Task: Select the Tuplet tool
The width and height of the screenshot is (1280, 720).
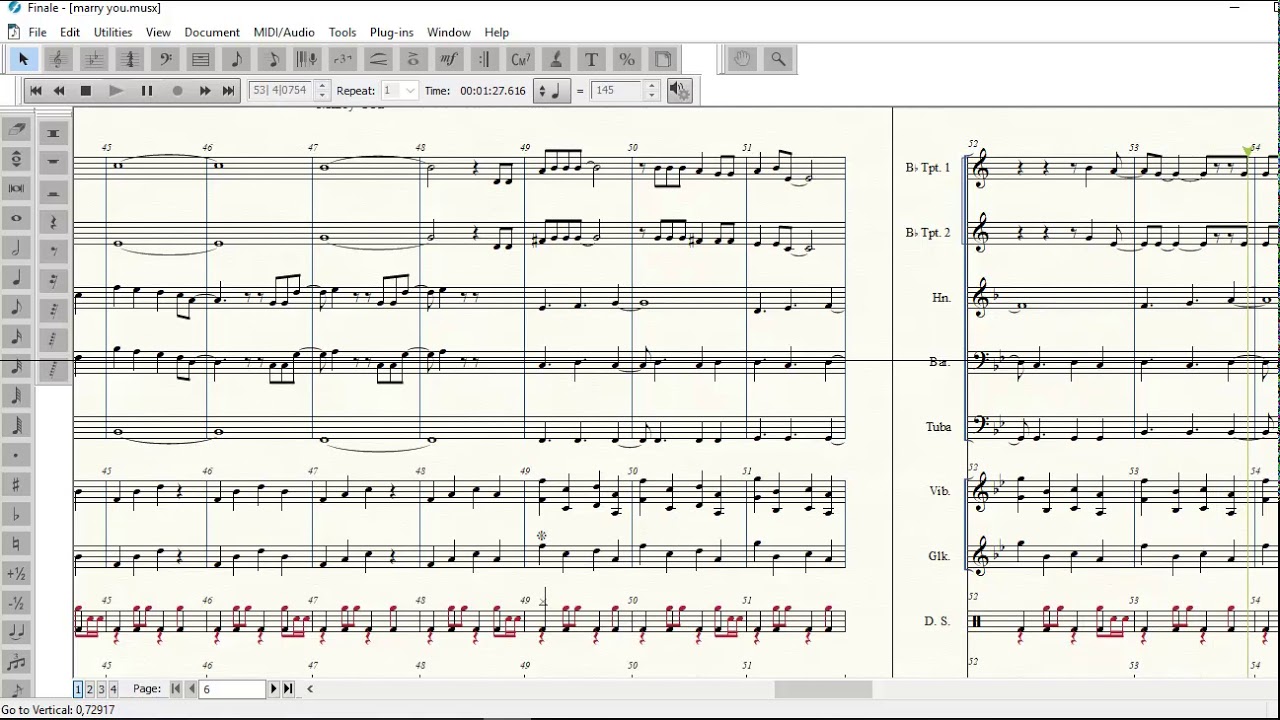Action: [343, 59]
